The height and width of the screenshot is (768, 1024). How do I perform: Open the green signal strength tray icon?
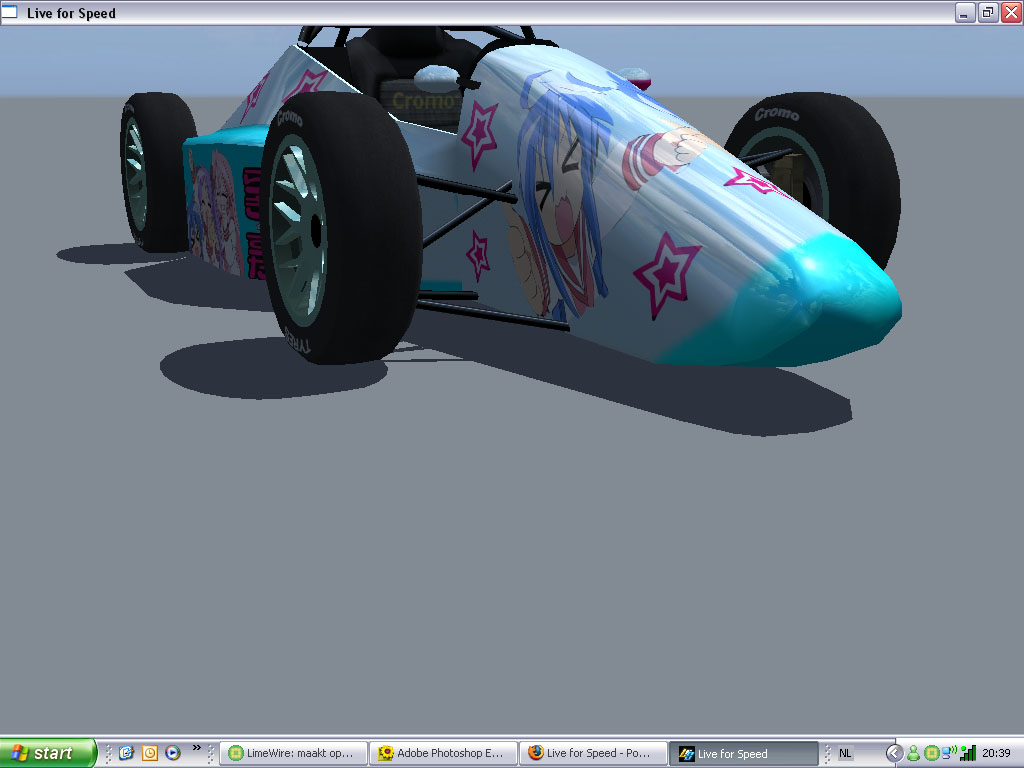968,753
